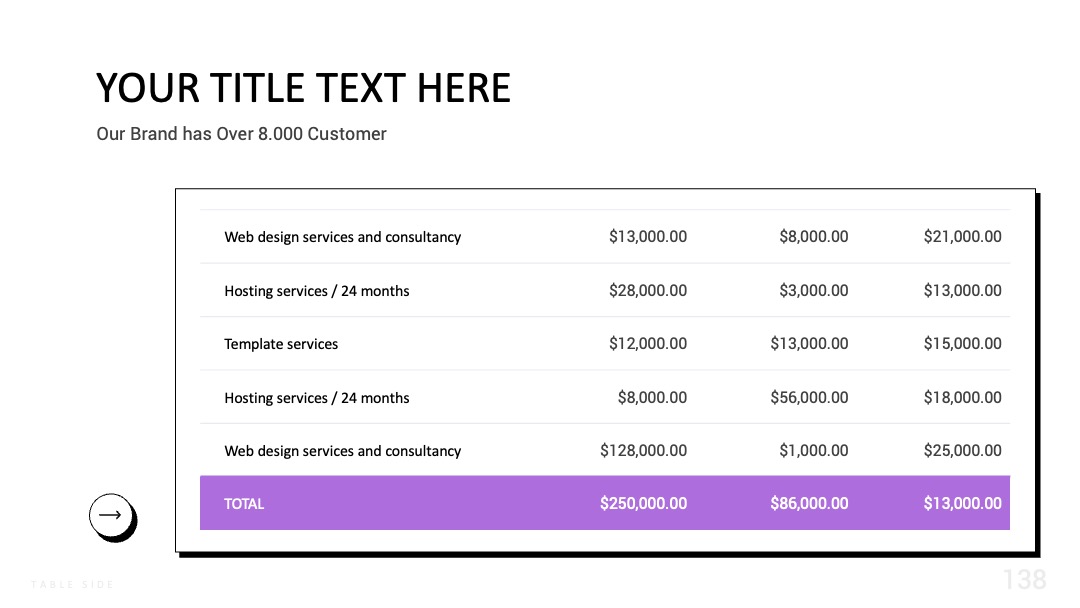
Task: Click the $12,000.00 Template services cell
Action: (x=647, y=343)
